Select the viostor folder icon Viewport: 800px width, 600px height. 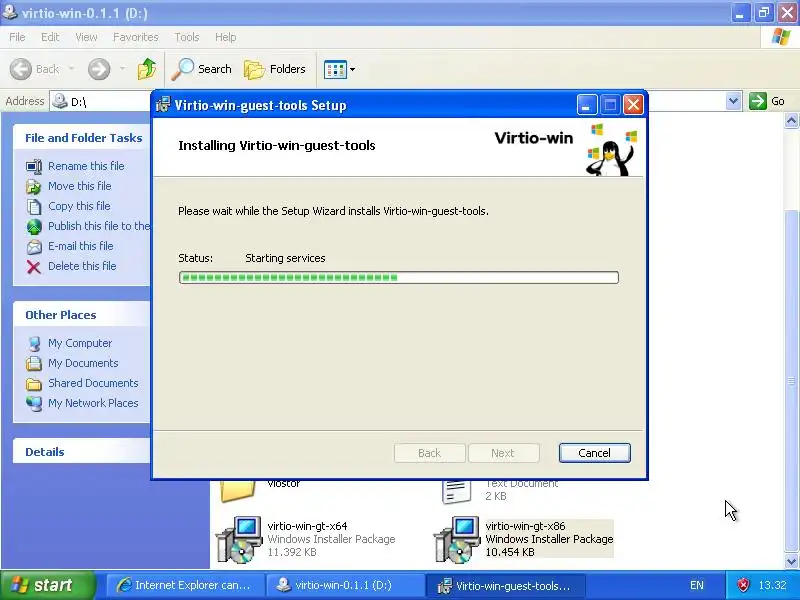[238, 491]
